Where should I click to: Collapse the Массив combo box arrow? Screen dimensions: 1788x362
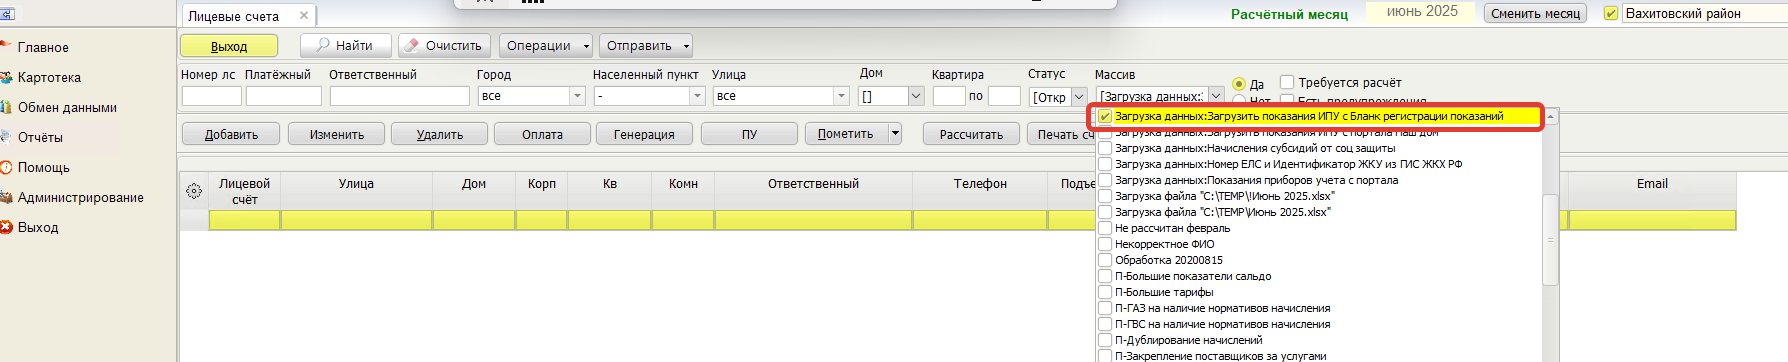[x=1216, y=95]
